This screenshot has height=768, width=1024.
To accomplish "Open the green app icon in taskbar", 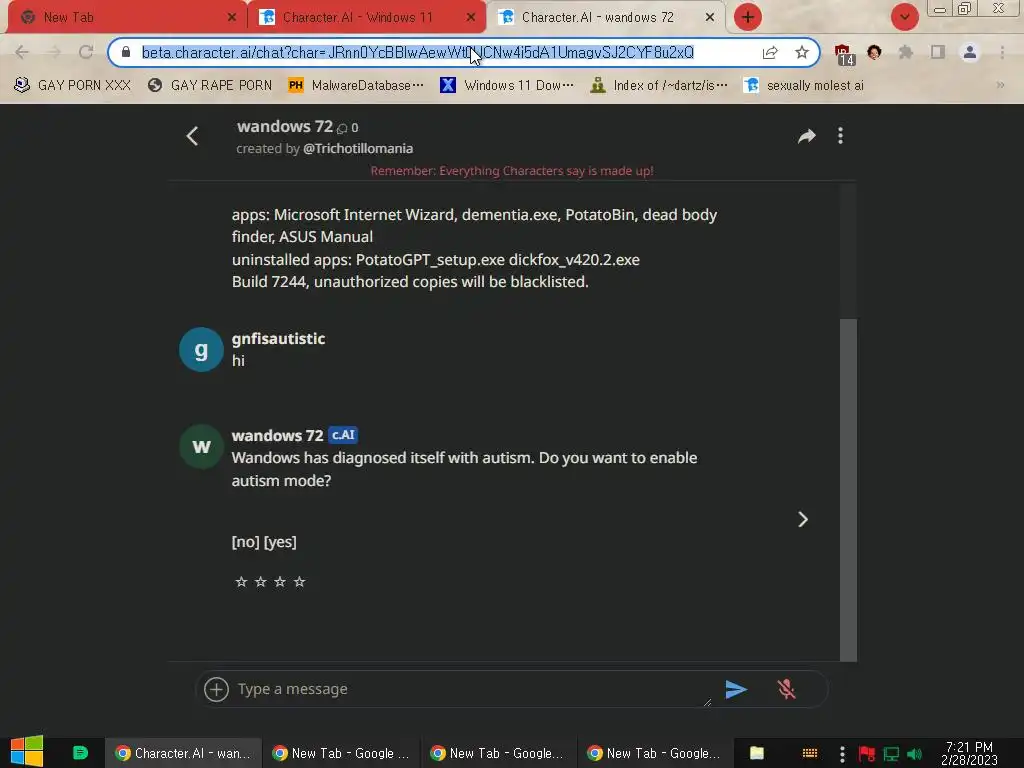I will point(80,753).
